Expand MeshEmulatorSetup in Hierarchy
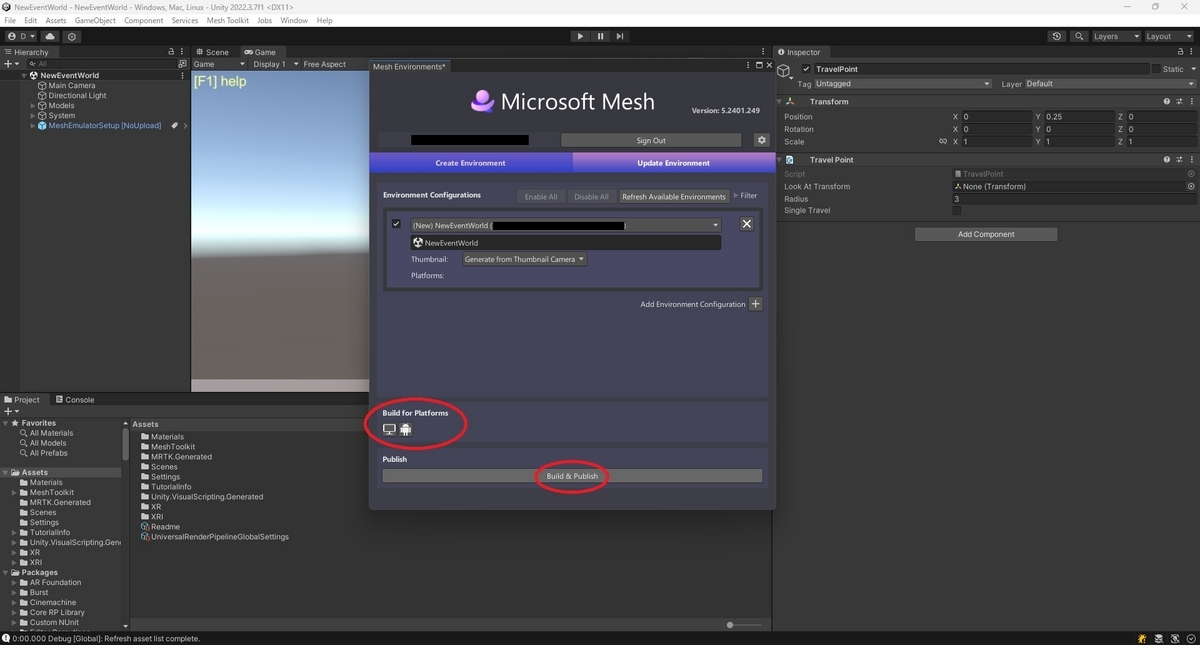 tap(33, 125)
